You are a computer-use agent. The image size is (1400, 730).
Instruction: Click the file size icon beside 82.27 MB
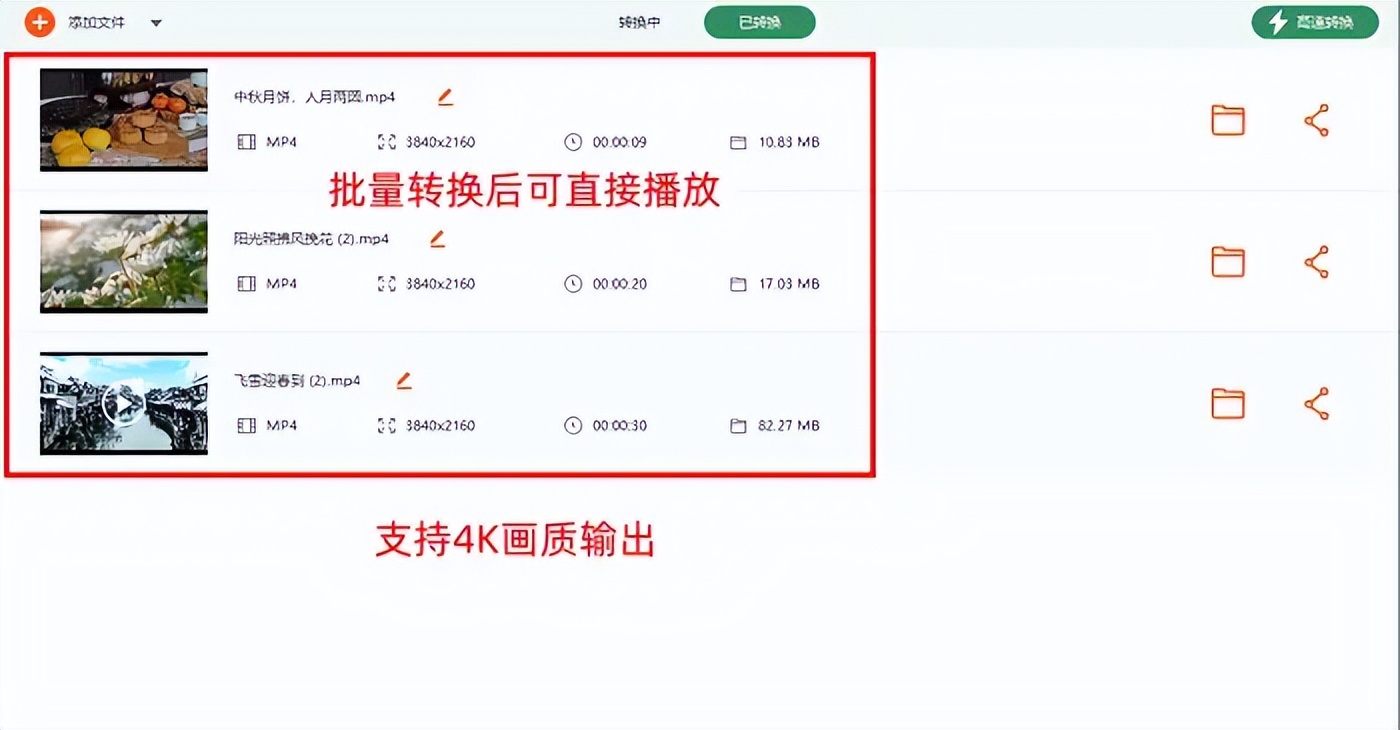click(x=737, y=425)
